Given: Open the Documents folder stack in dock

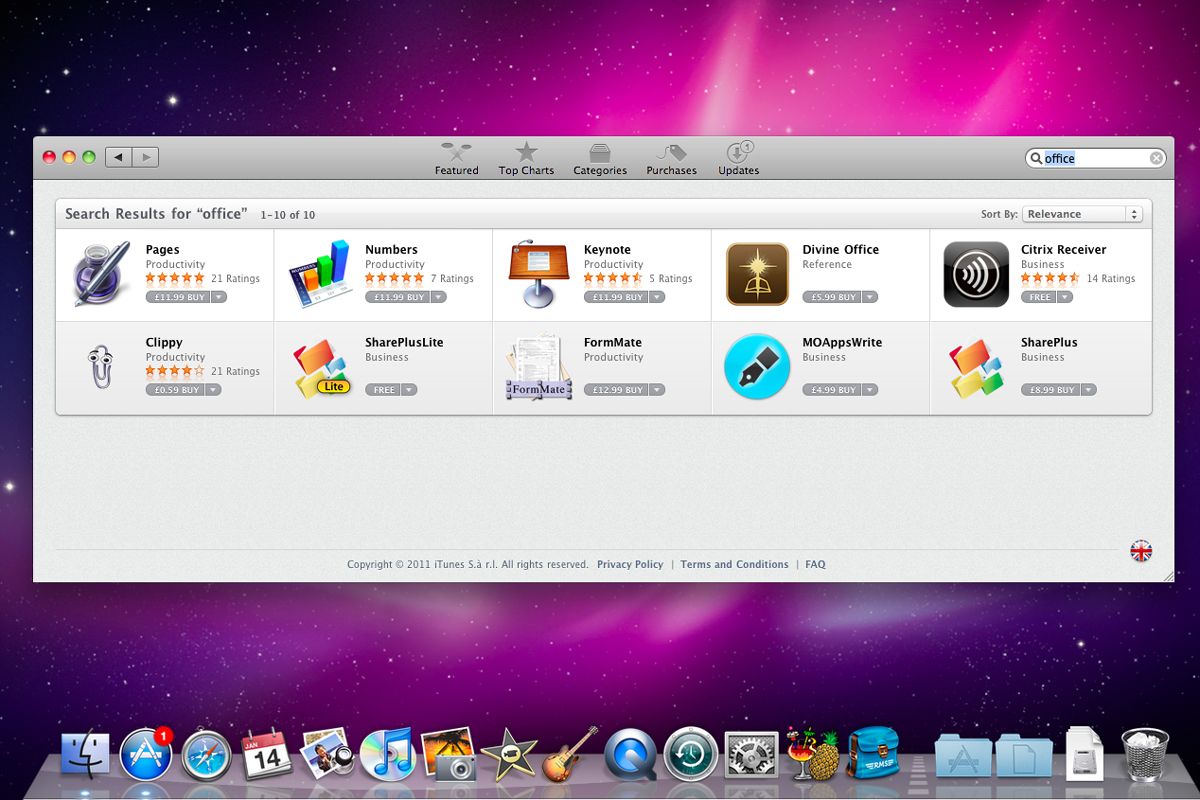Looking at the screenshot, I should 1024,756.
